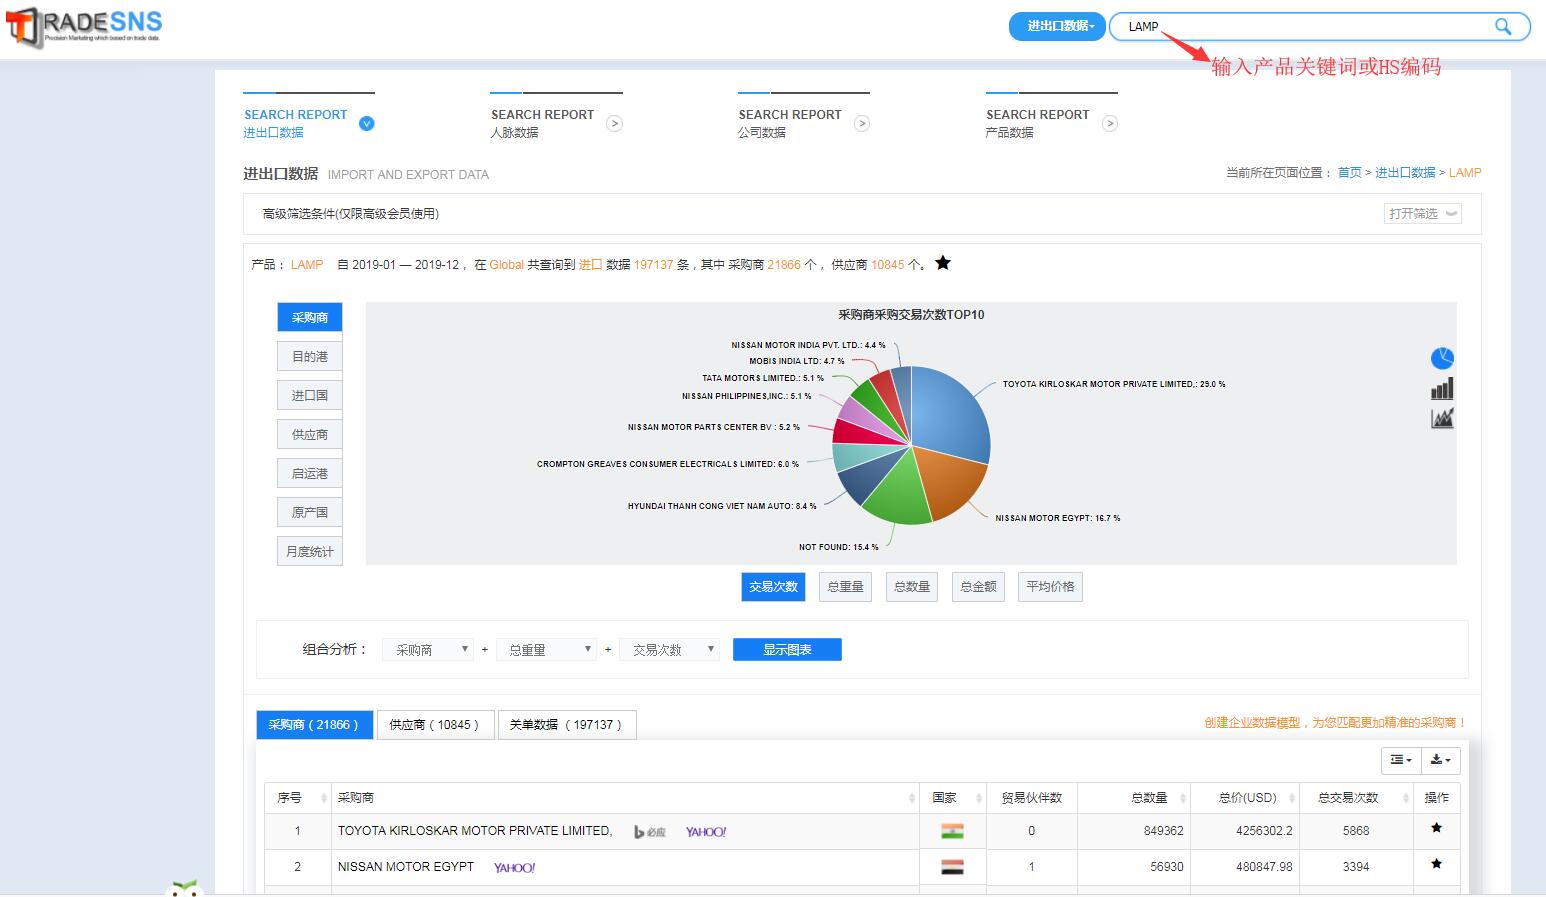1546x897 pixels.
Task: Switch chart metric to 总数量
Action: tap(912, 587)
